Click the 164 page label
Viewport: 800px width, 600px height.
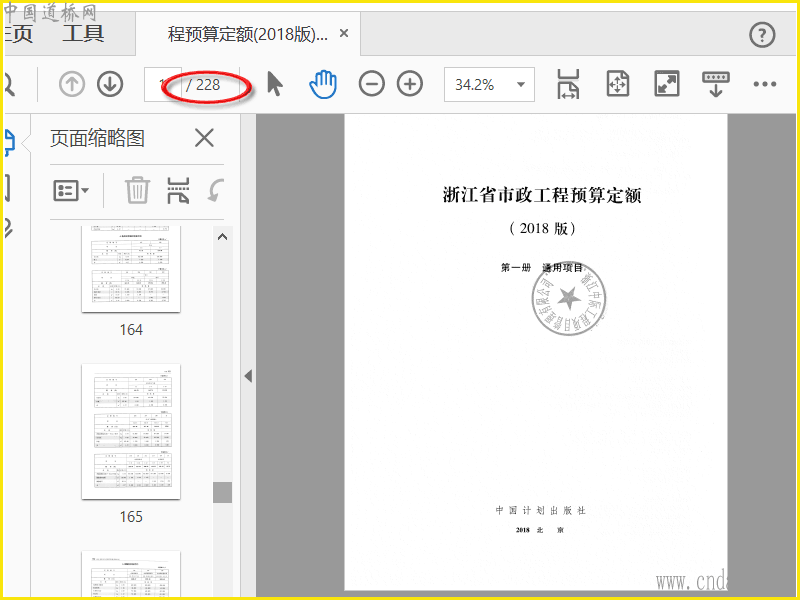click(131, 330)
